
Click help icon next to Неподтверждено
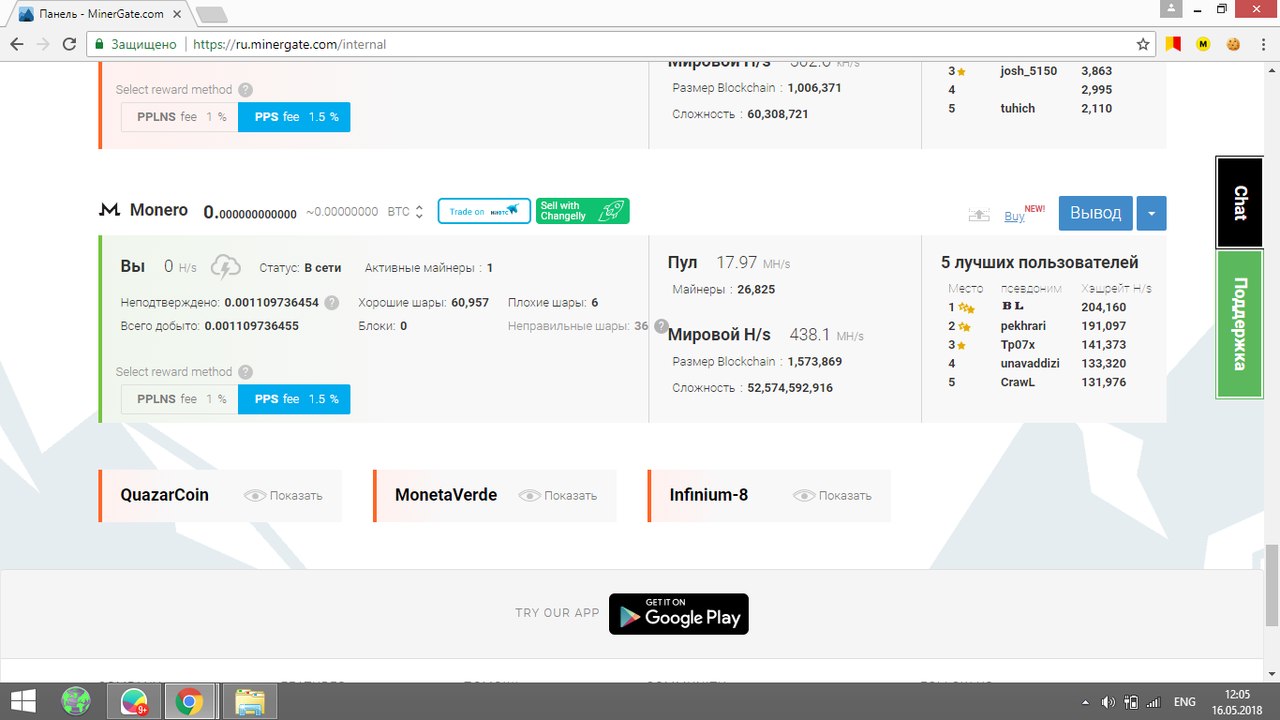(332, 303)
